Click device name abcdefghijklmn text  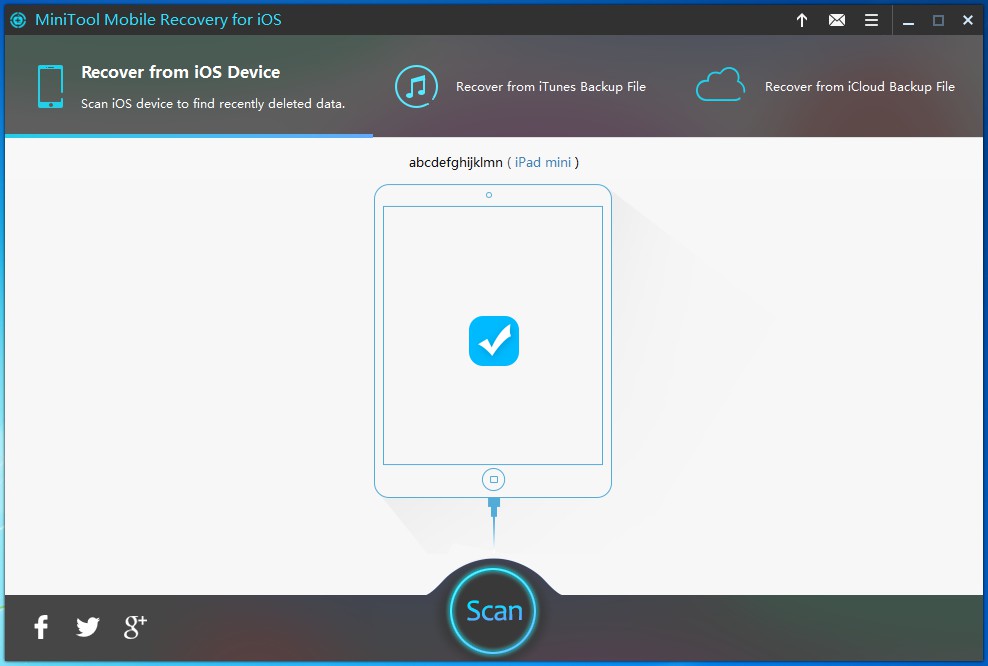pos(456,163)
